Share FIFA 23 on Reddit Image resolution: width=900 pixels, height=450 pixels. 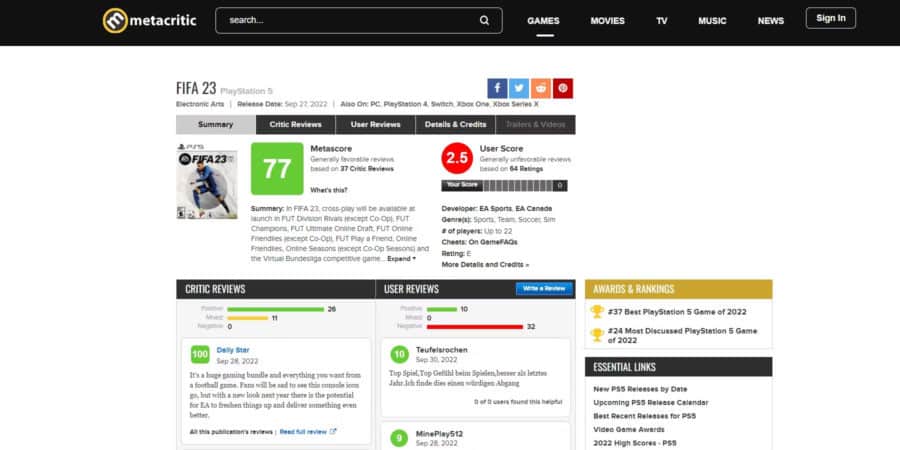(x=541, y=88)
